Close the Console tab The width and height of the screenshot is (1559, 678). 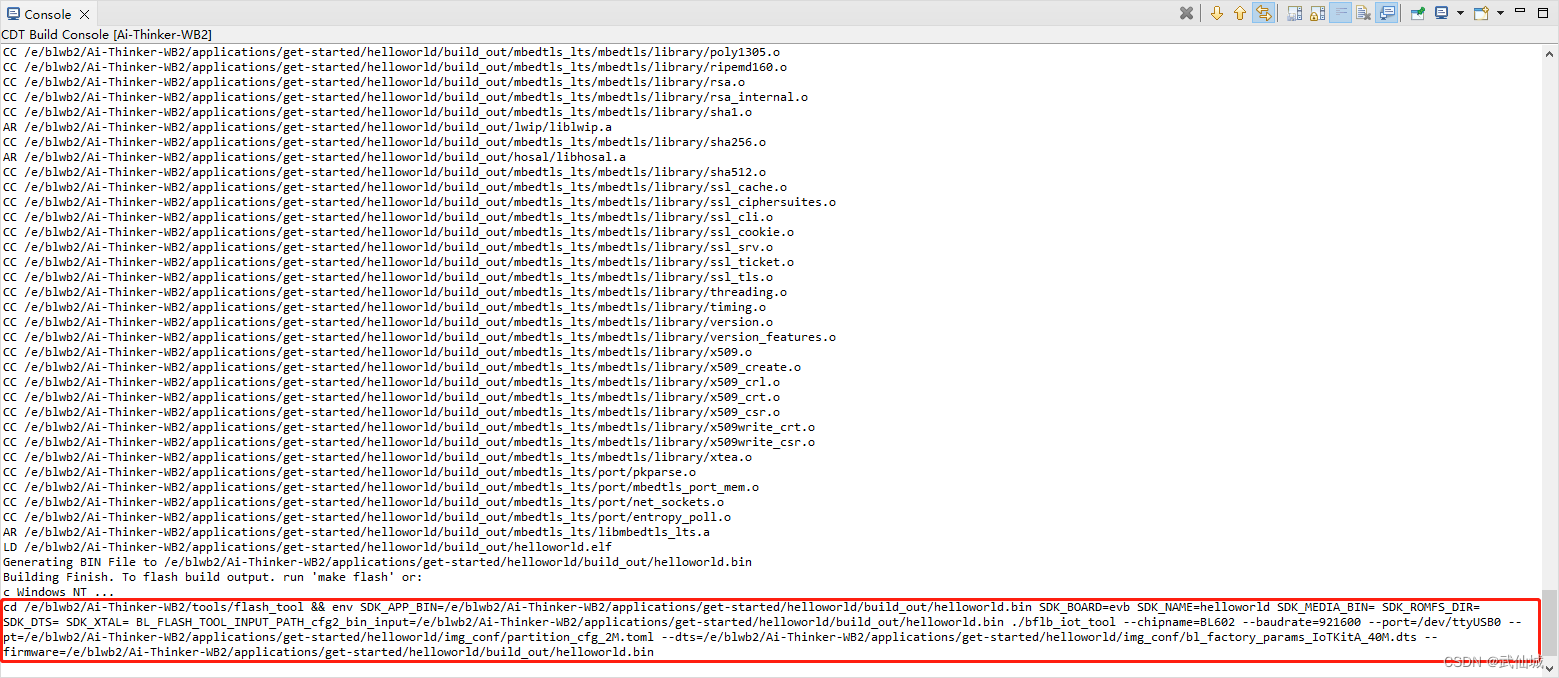point(84,14)
